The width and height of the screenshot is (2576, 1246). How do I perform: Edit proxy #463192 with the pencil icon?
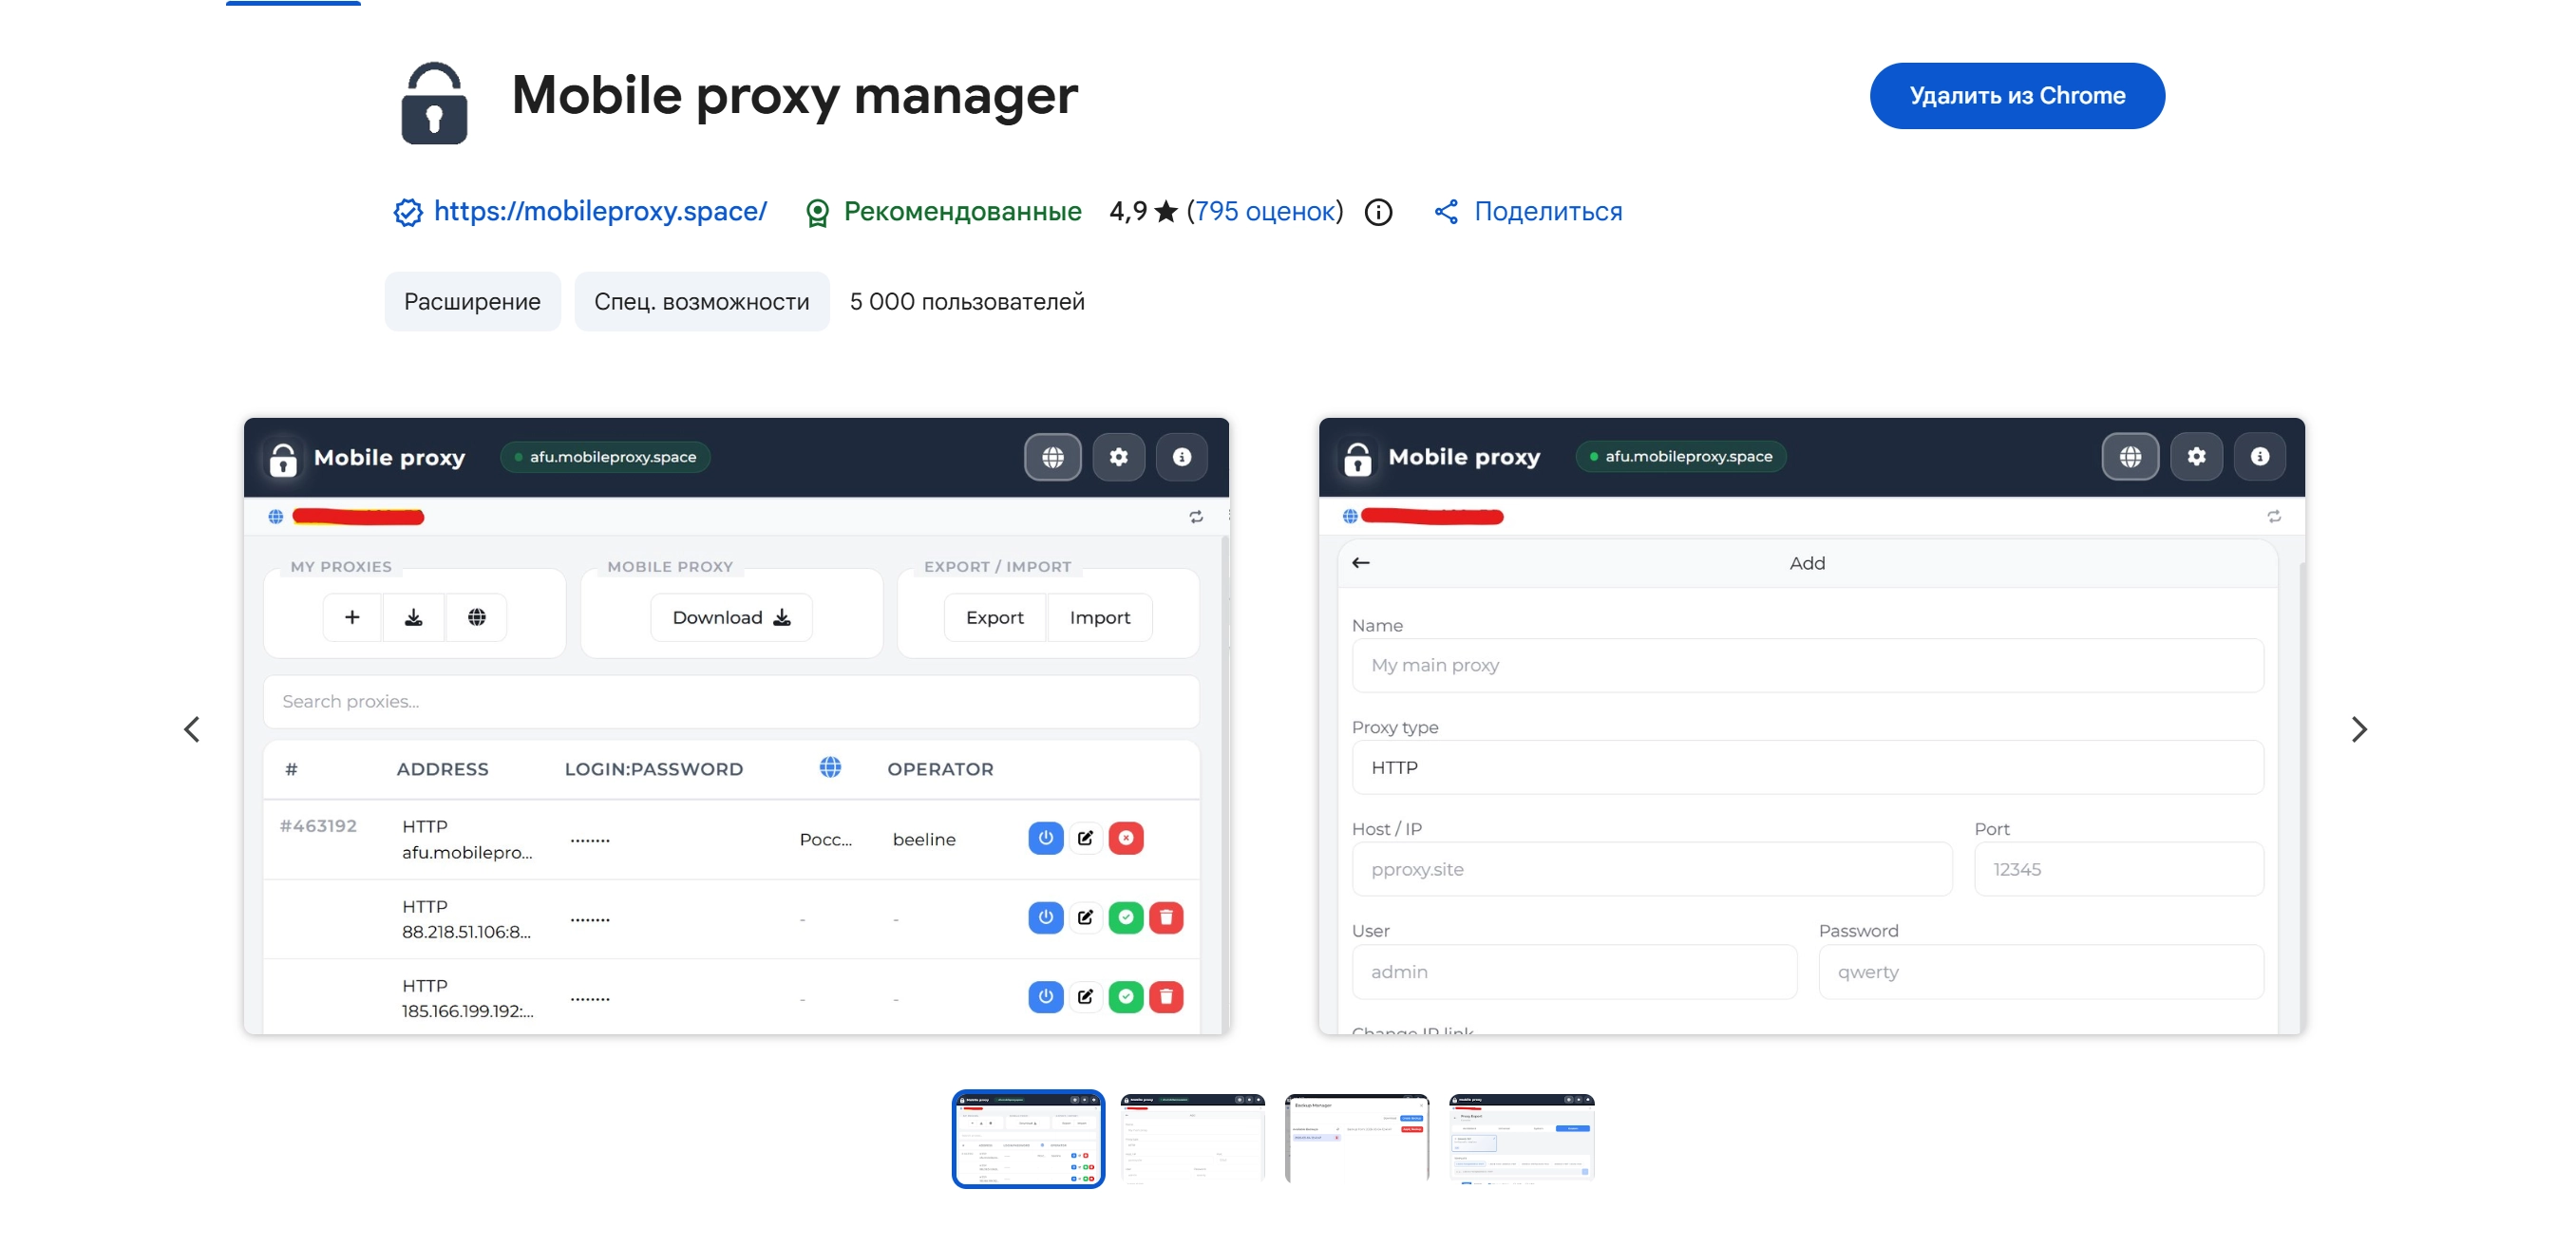coord(1086,839)
